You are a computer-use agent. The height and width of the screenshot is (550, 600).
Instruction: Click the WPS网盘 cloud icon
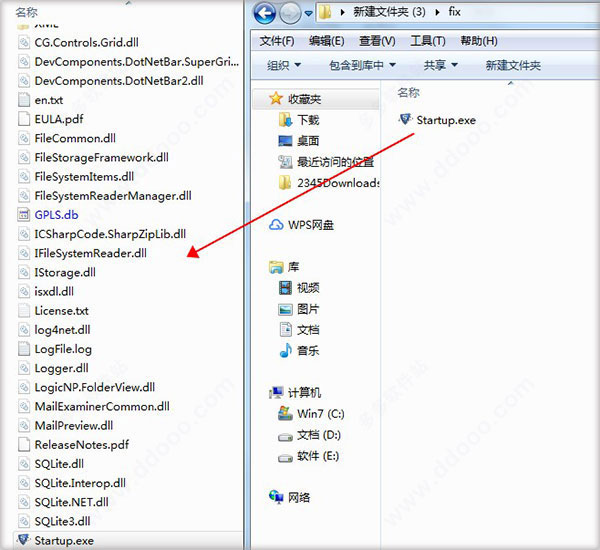pyautogui.click(x=276, y=225)
